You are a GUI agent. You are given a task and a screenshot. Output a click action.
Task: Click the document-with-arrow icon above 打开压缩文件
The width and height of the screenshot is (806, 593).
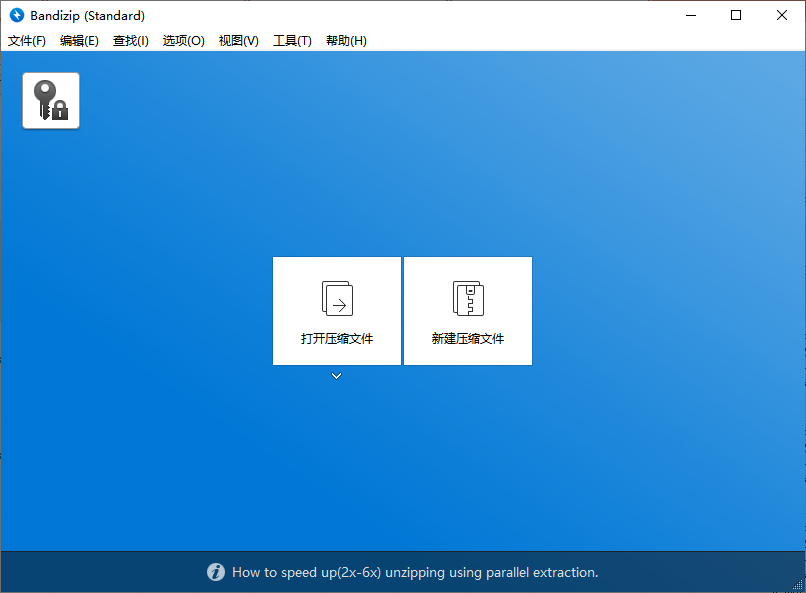(337, 297)
